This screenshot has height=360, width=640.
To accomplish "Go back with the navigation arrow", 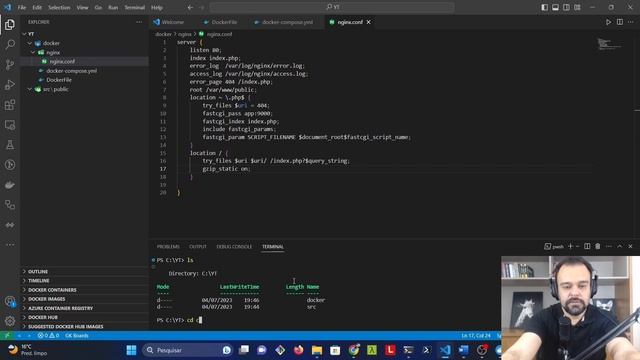I will click(190, 7).
